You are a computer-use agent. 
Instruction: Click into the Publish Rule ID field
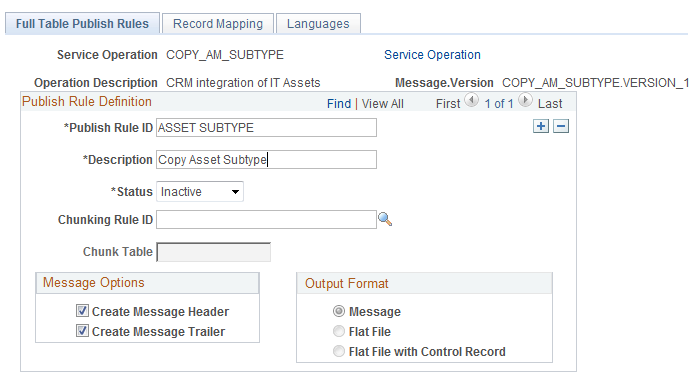(x=266, y=127)
